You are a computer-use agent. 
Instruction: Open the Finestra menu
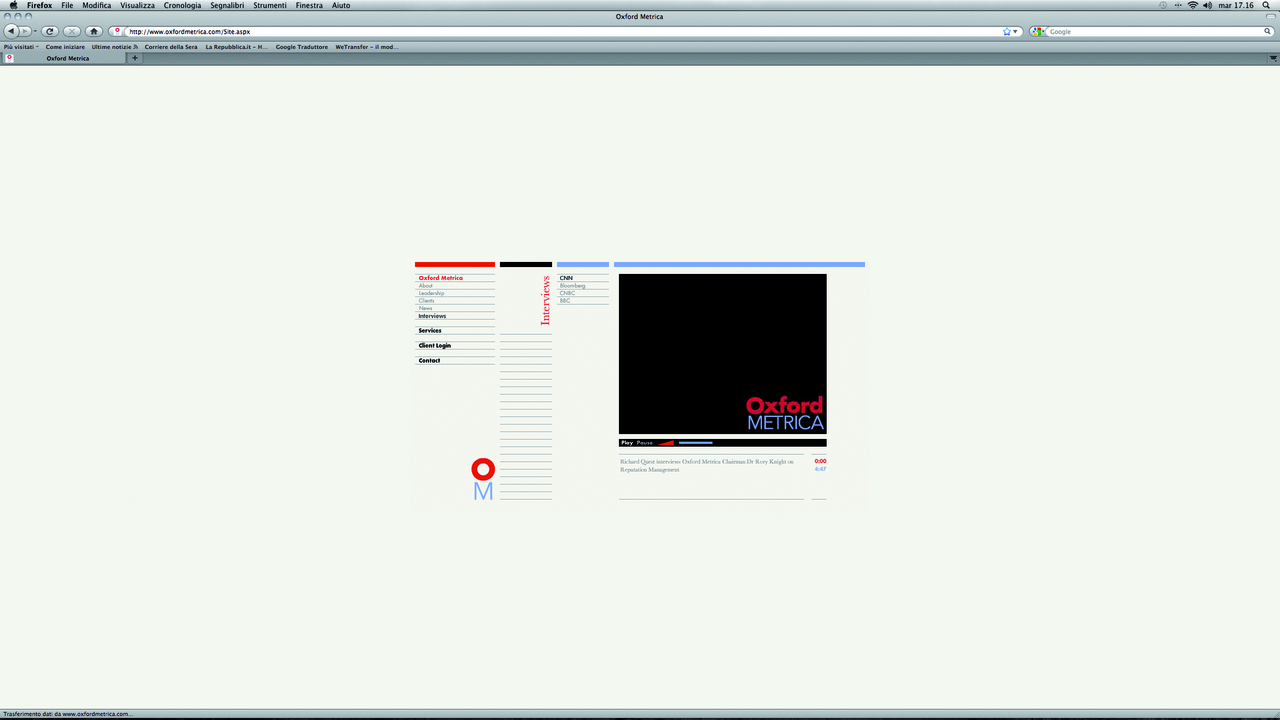pyautogui.click(x=309, y=5)
